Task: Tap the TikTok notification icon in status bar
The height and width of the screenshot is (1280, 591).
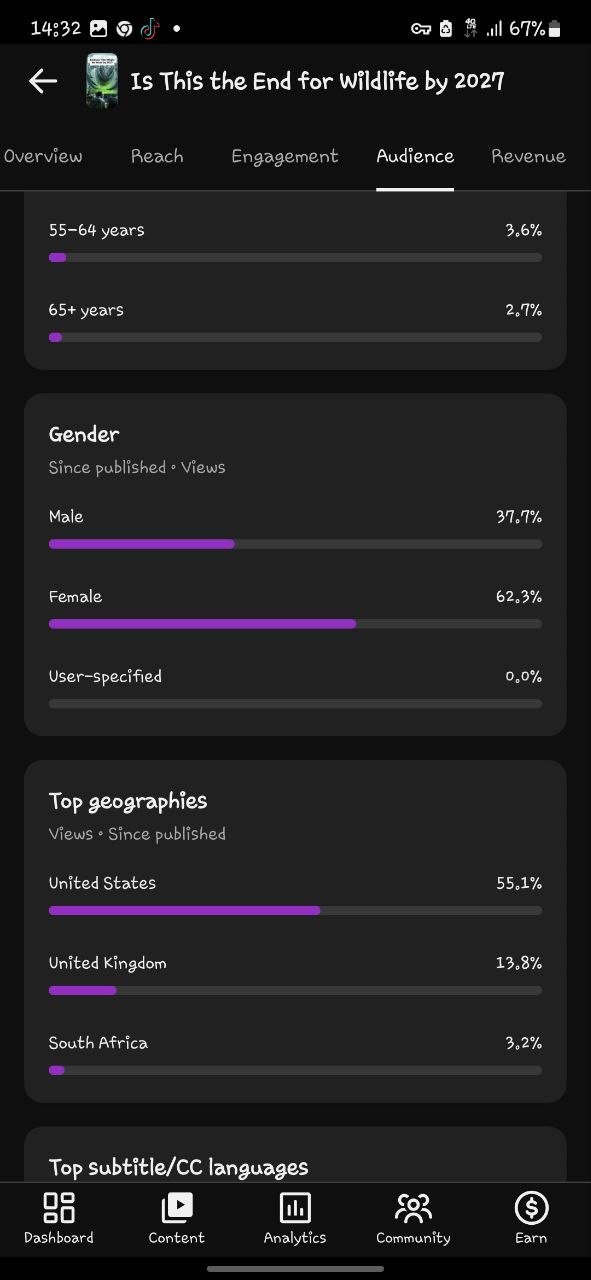Action: point(149,28)
